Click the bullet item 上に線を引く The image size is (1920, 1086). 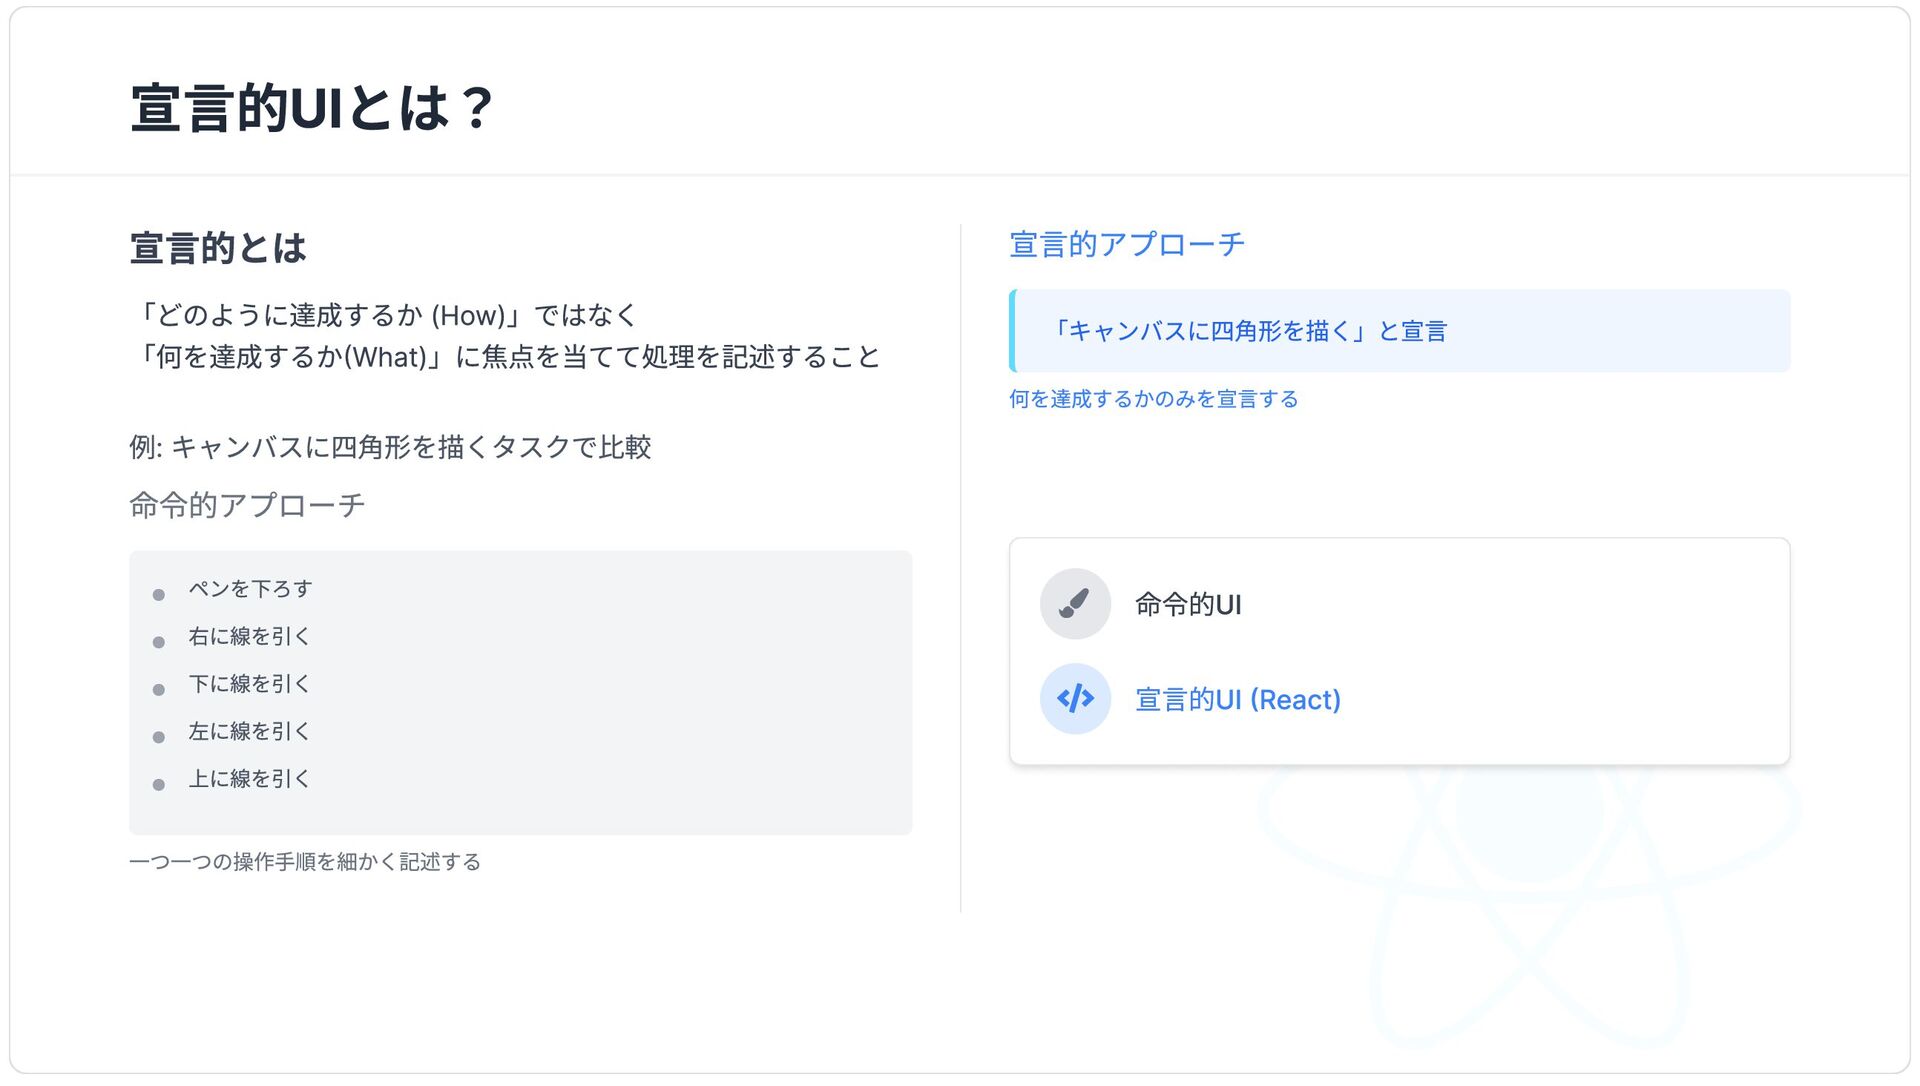[250, 779]
